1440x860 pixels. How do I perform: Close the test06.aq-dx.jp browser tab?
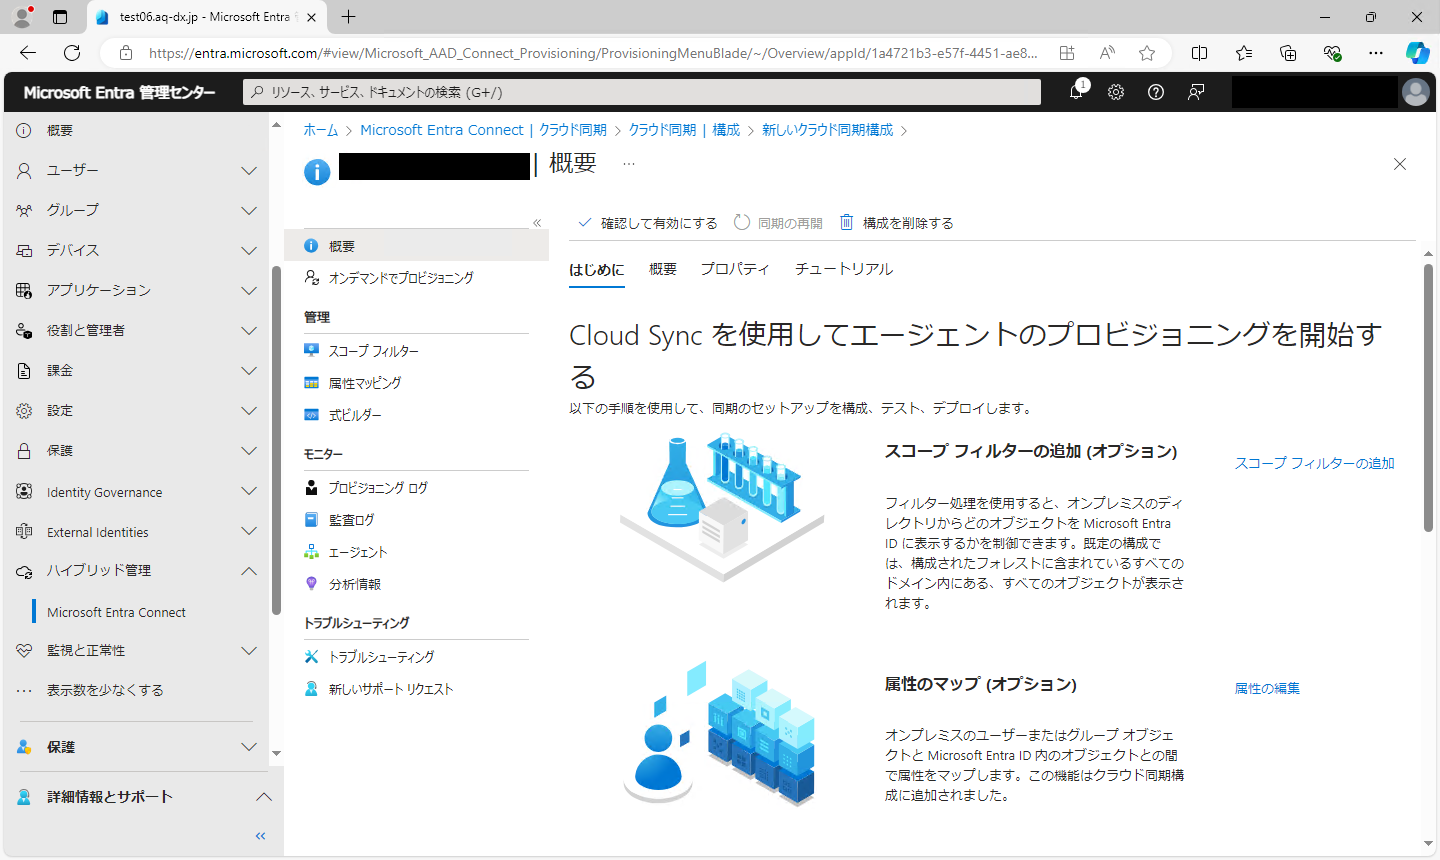tap(311, 17)
